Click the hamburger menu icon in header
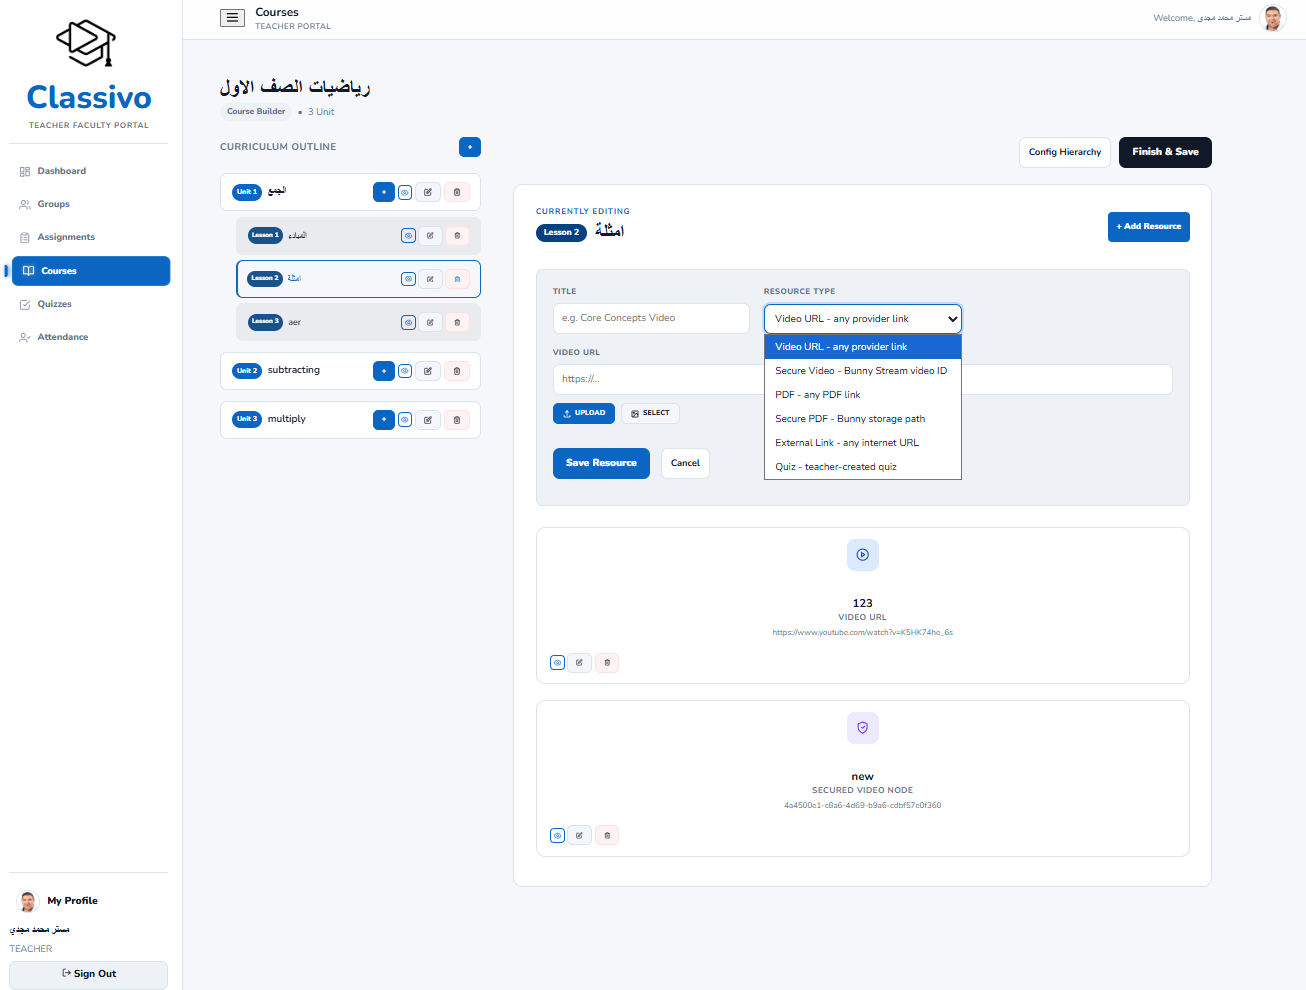This screenshot has width=1306, height=990. 232,18
